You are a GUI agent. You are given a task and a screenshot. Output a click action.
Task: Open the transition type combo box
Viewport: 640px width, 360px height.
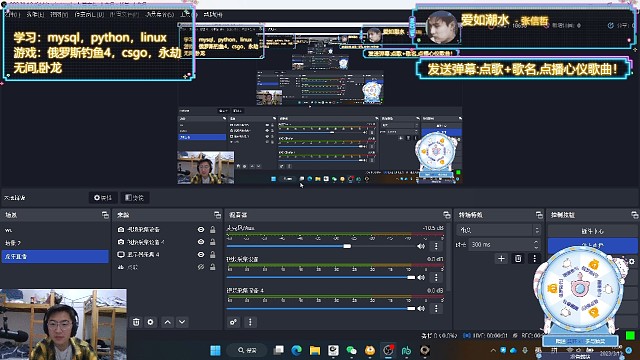(x=498, y=230)
